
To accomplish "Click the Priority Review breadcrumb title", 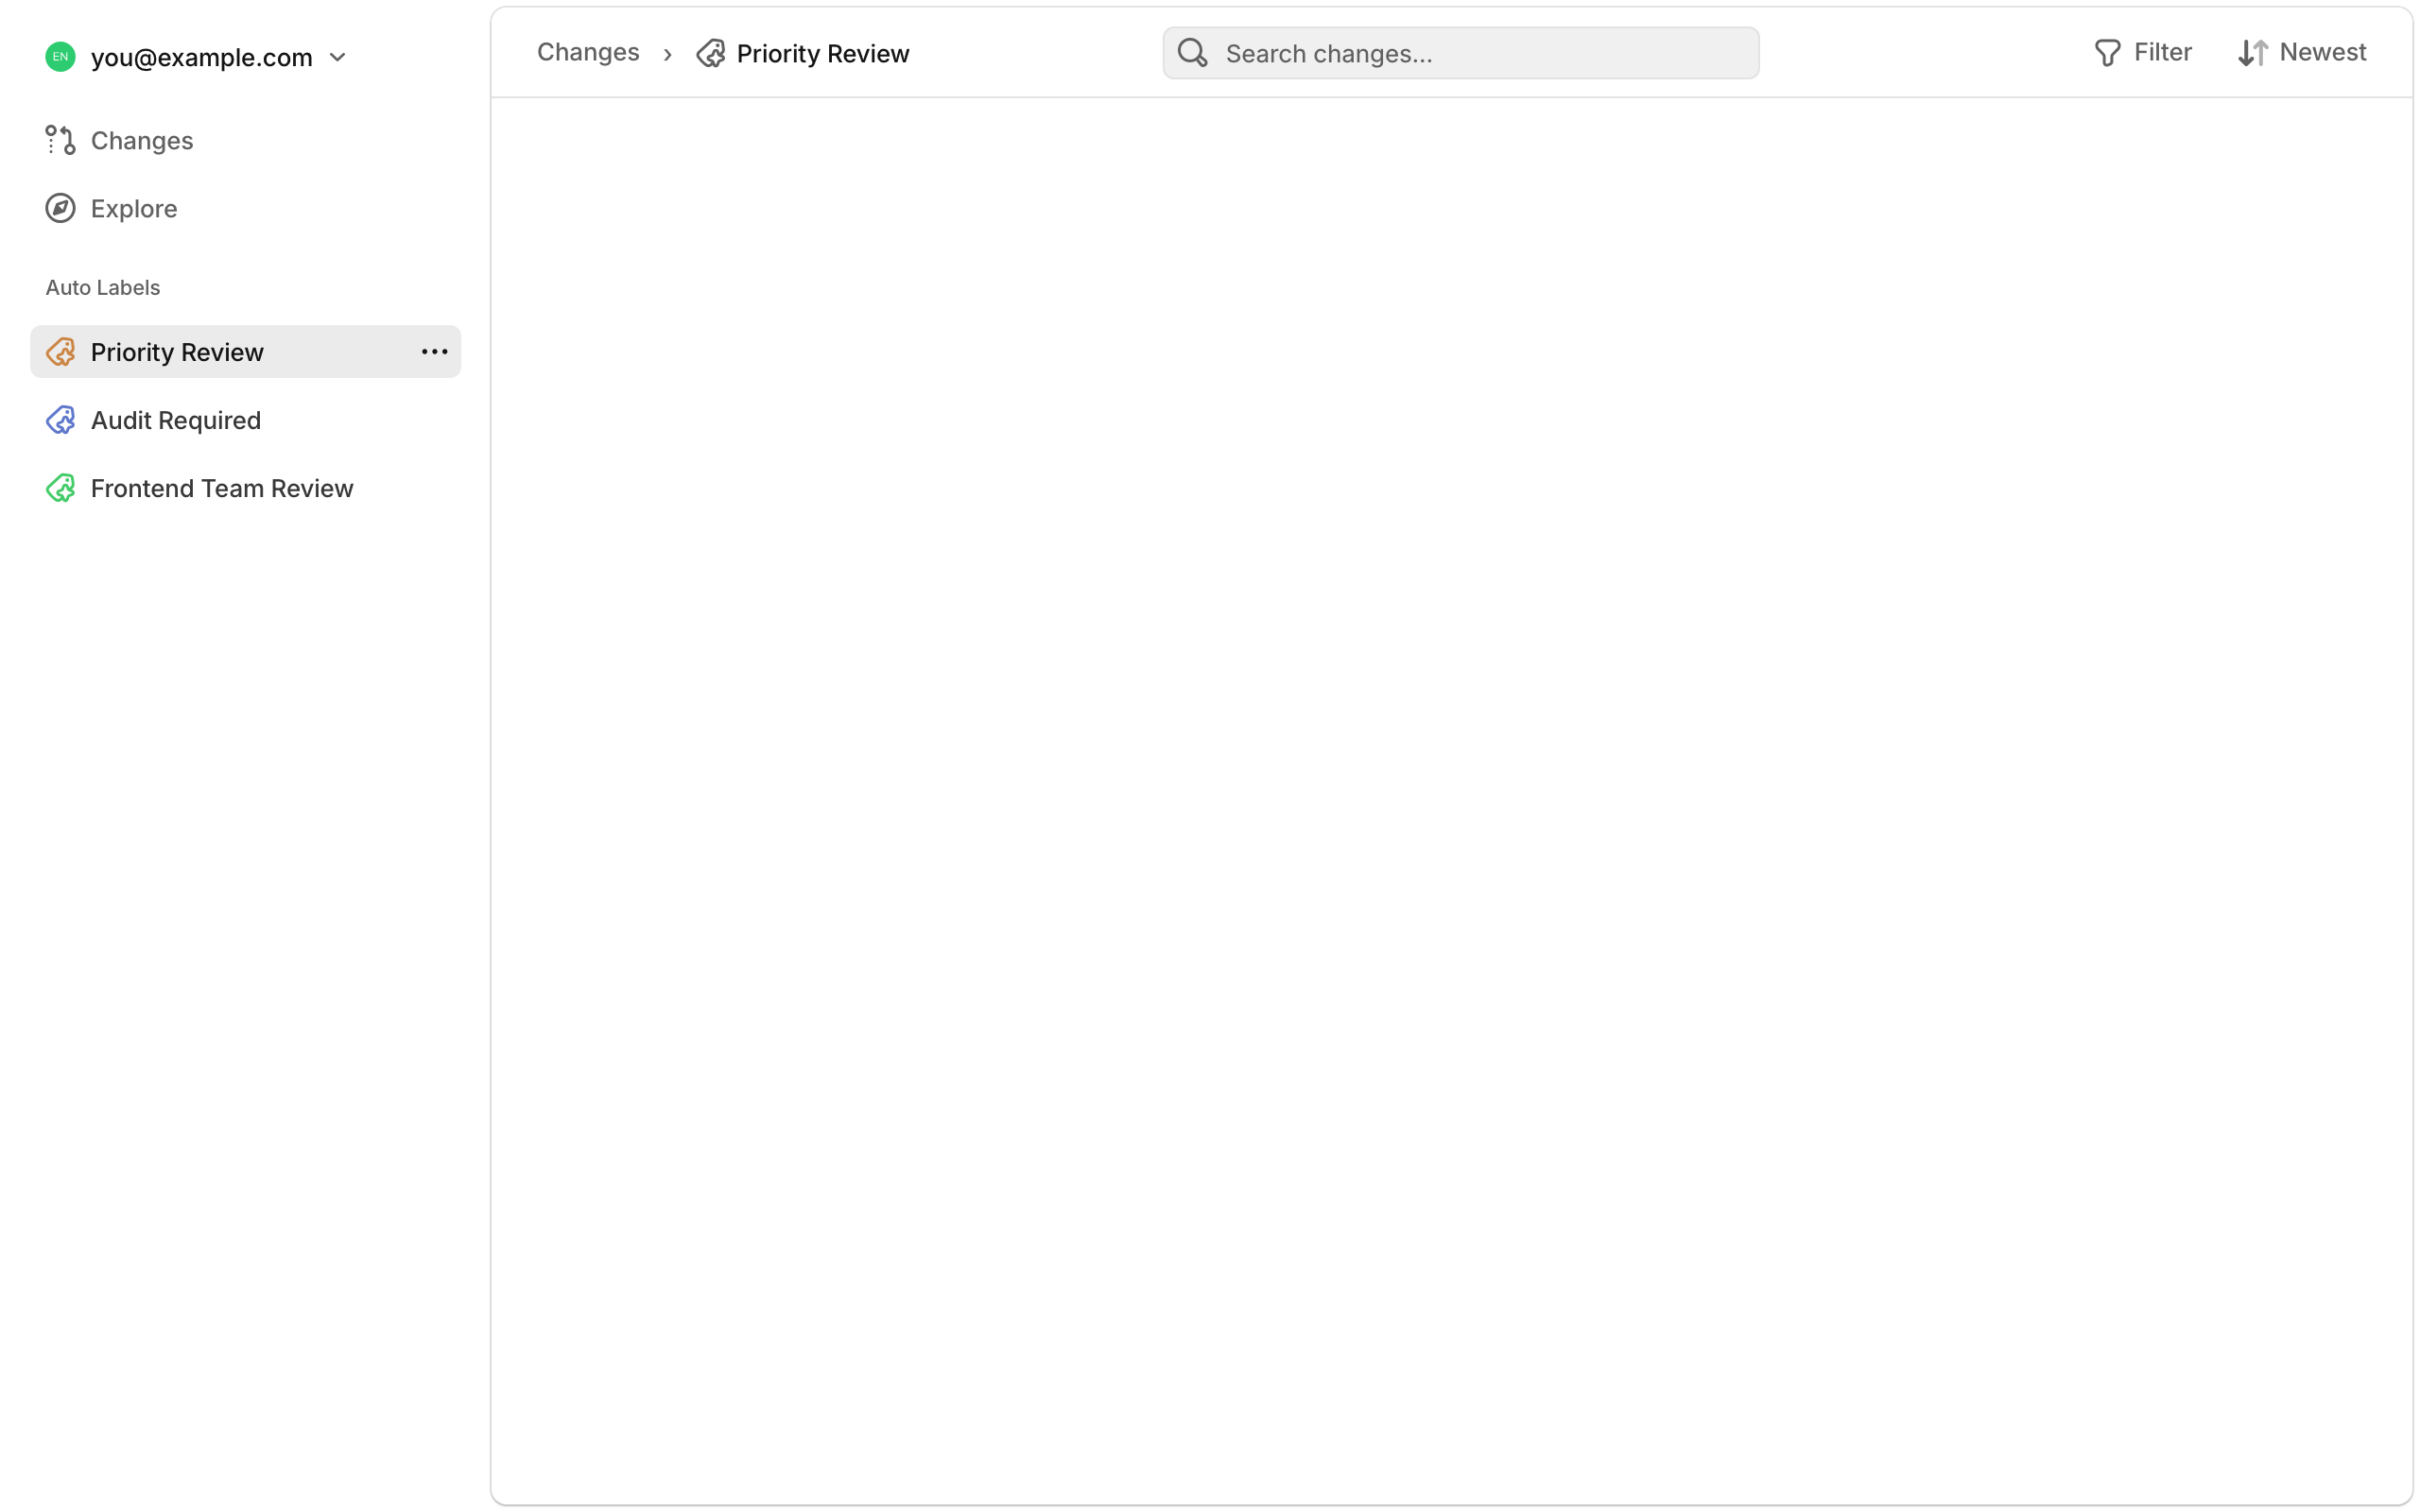I will [x=823, y=53].
